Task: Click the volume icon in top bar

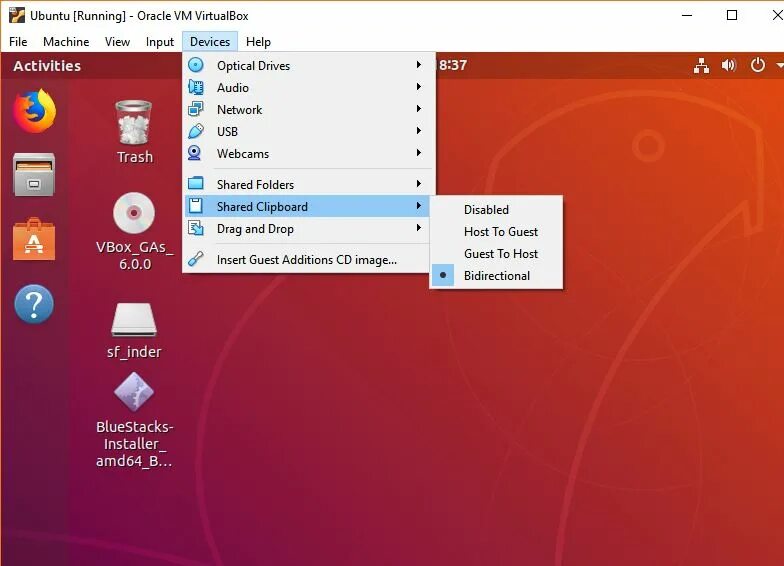Action: (x=728, y=65)
